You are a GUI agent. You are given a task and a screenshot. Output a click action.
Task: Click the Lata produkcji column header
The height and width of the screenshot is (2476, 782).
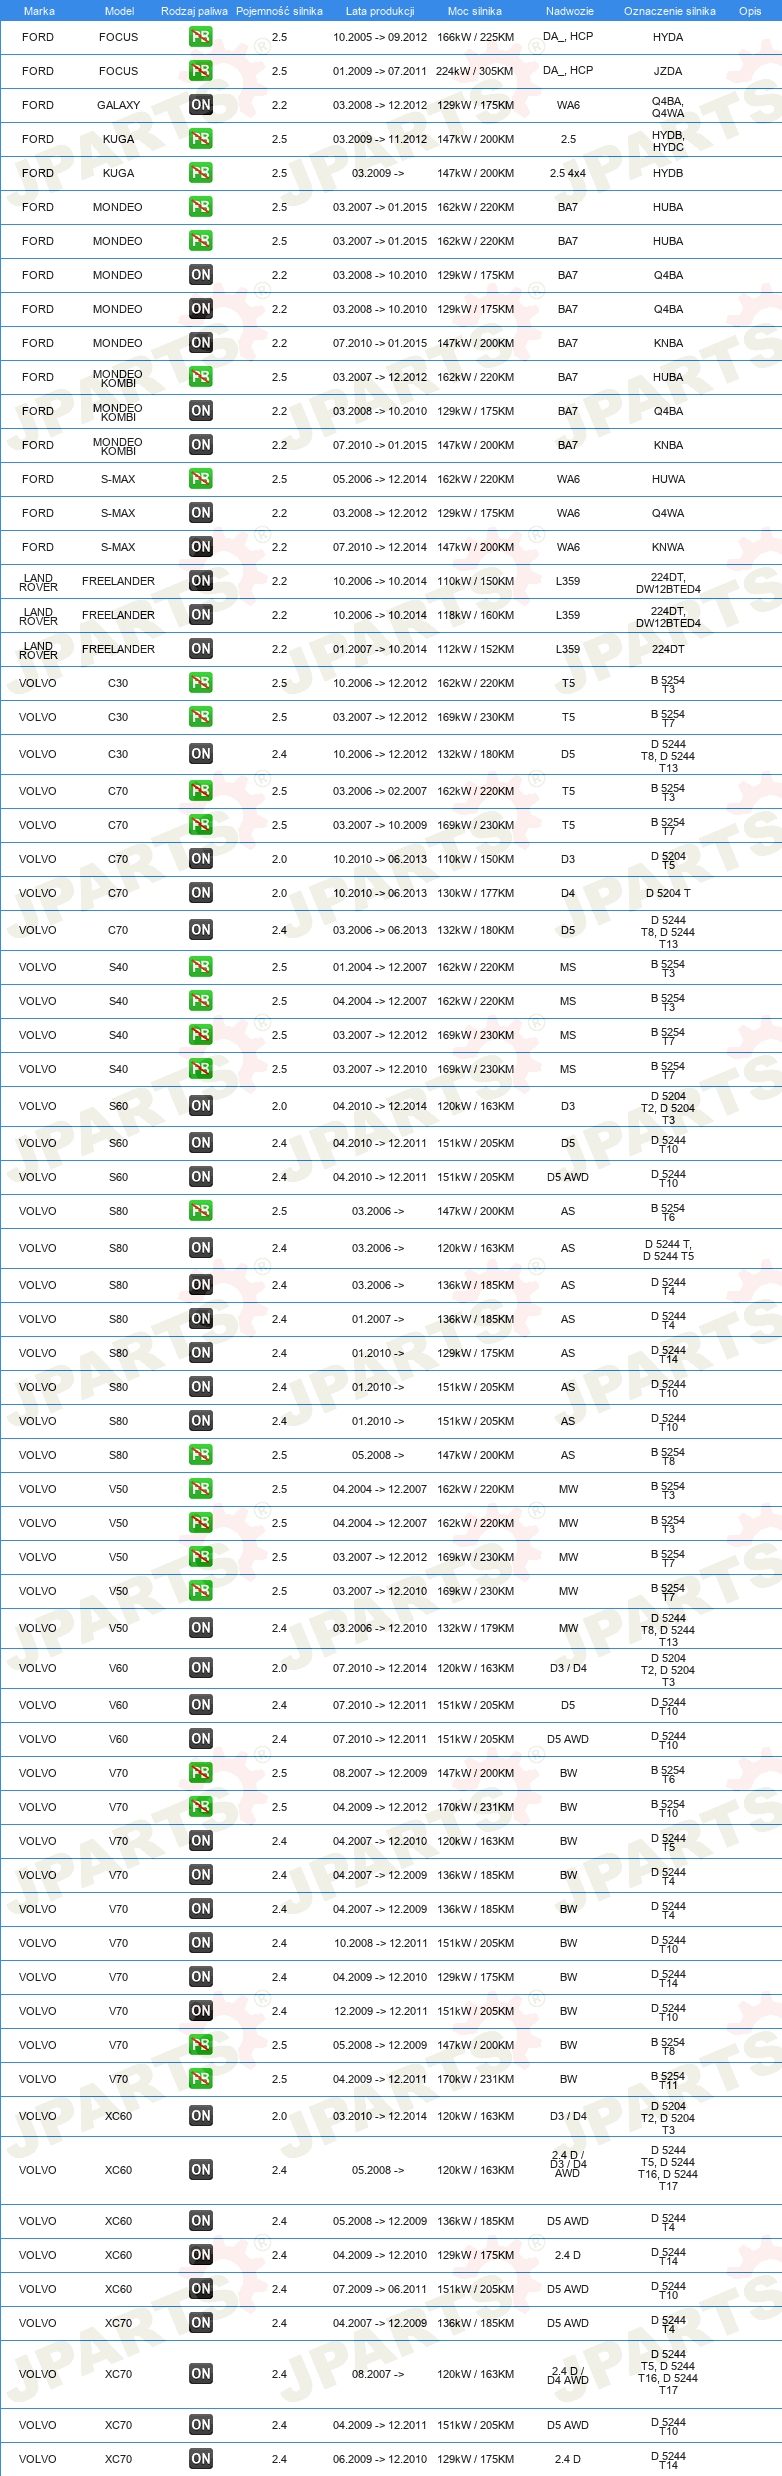(x=380, y=11)
